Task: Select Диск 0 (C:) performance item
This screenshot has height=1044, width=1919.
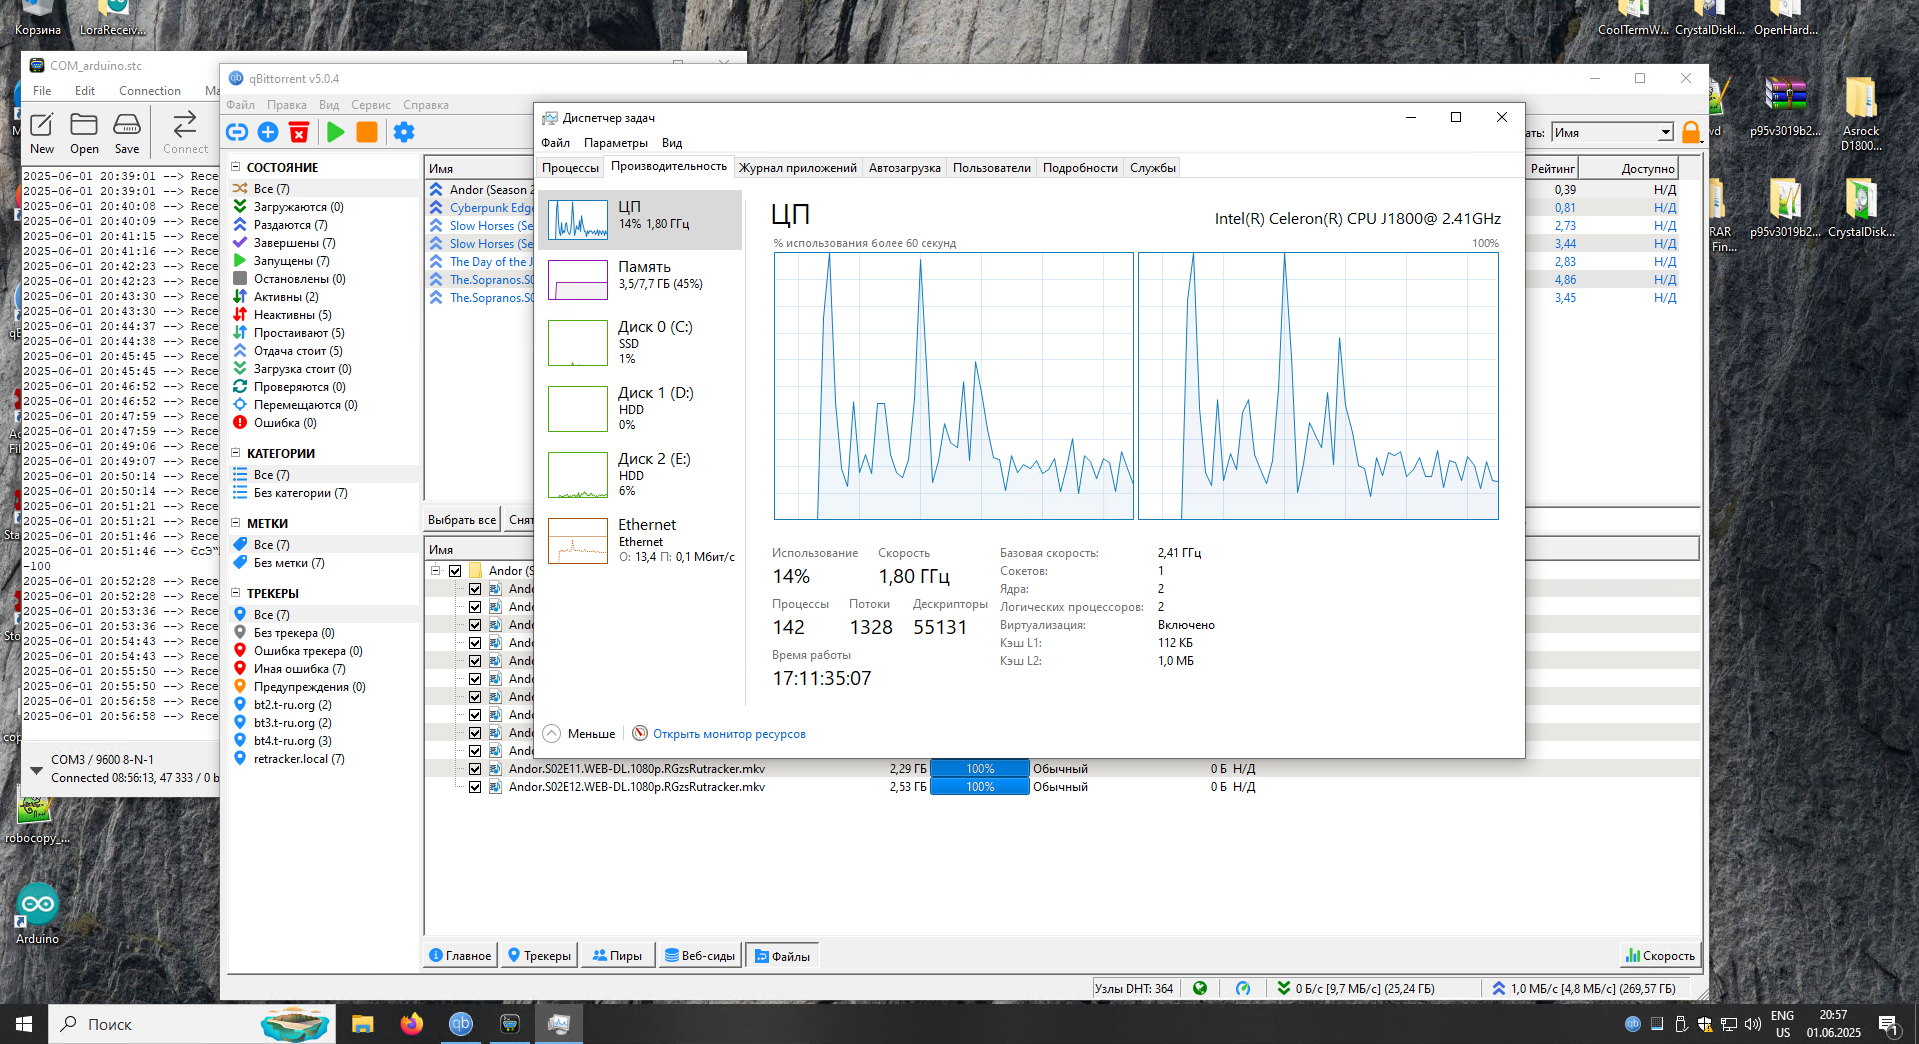Action: (642, 343)
